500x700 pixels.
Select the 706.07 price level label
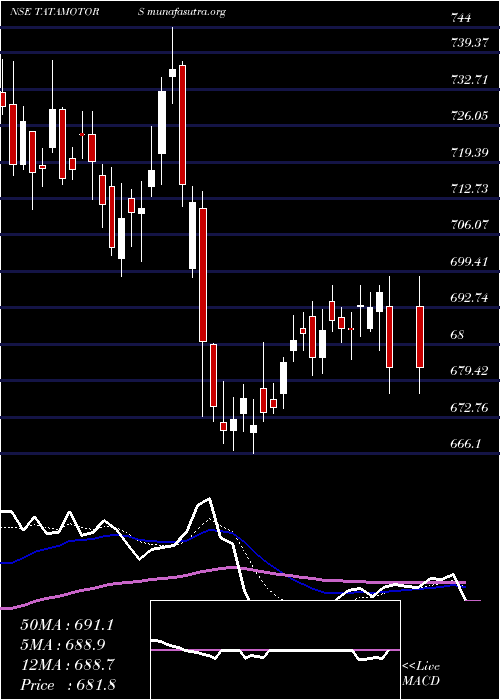pos(469,225)
